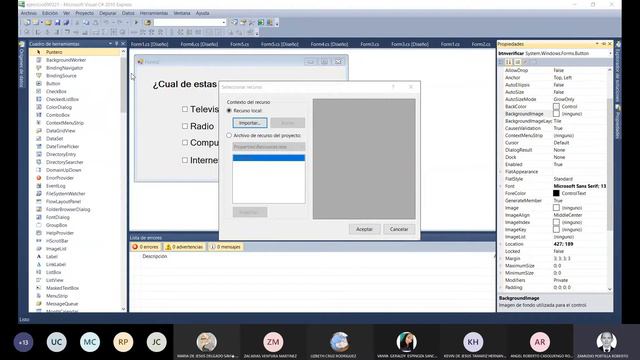640x360 pixels.
Task: Click the Importar button in the dialog
Action: [x=250, y=123]
